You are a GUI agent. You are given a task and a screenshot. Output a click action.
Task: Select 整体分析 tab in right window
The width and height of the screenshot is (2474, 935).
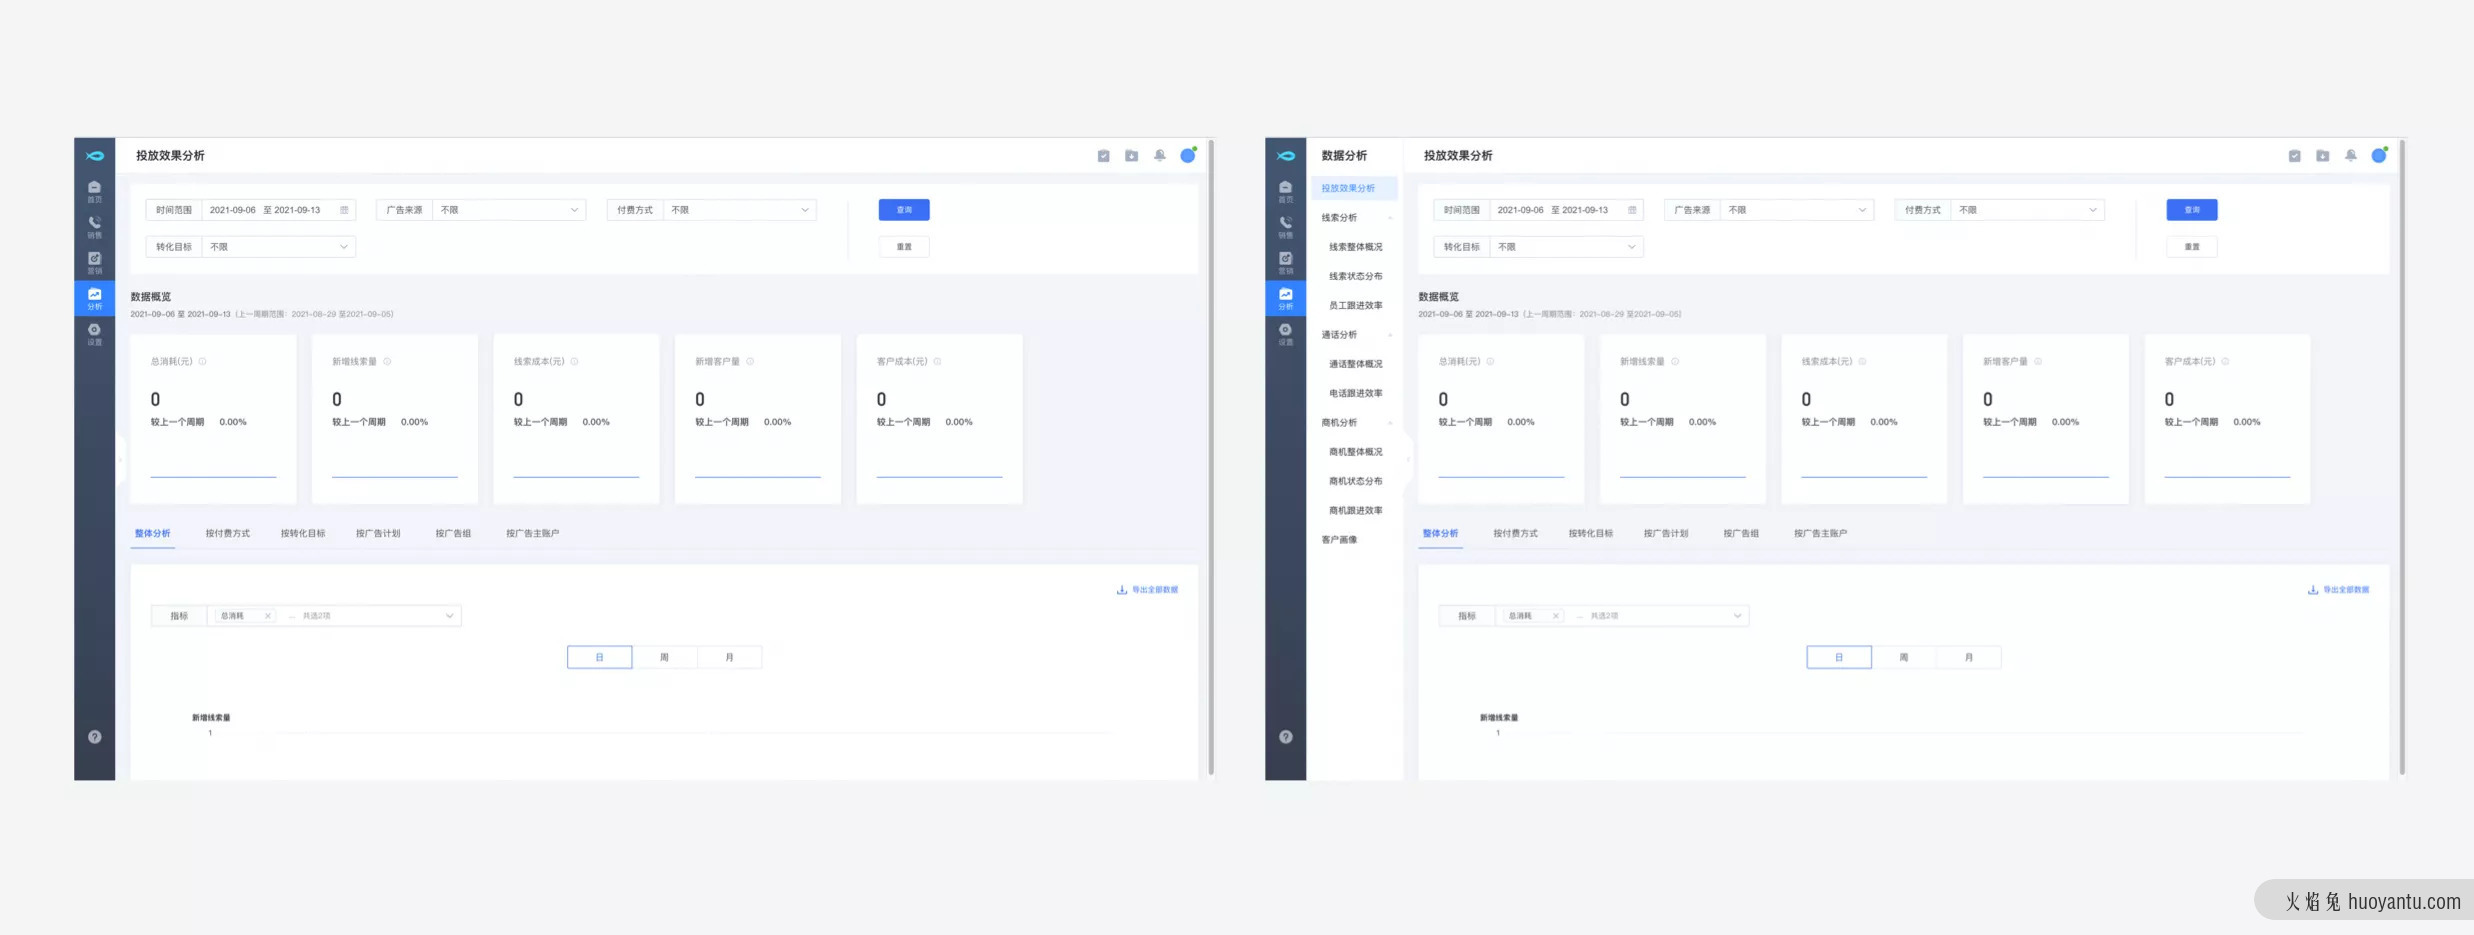(1440, 534)
